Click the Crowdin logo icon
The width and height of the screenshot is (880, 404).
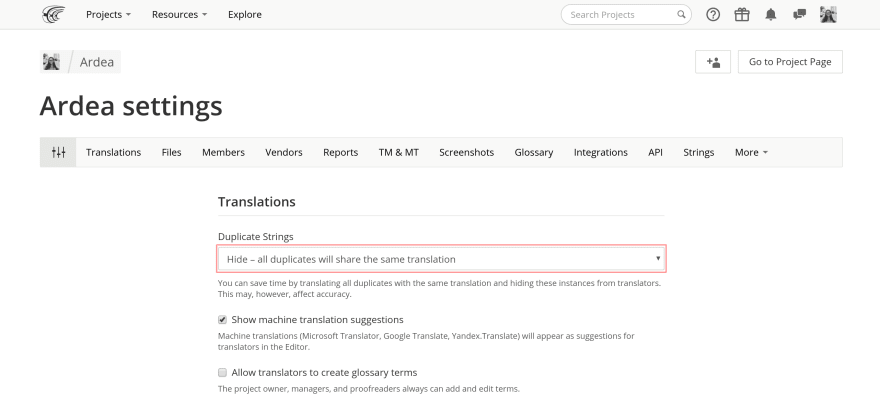click(53, 14)
